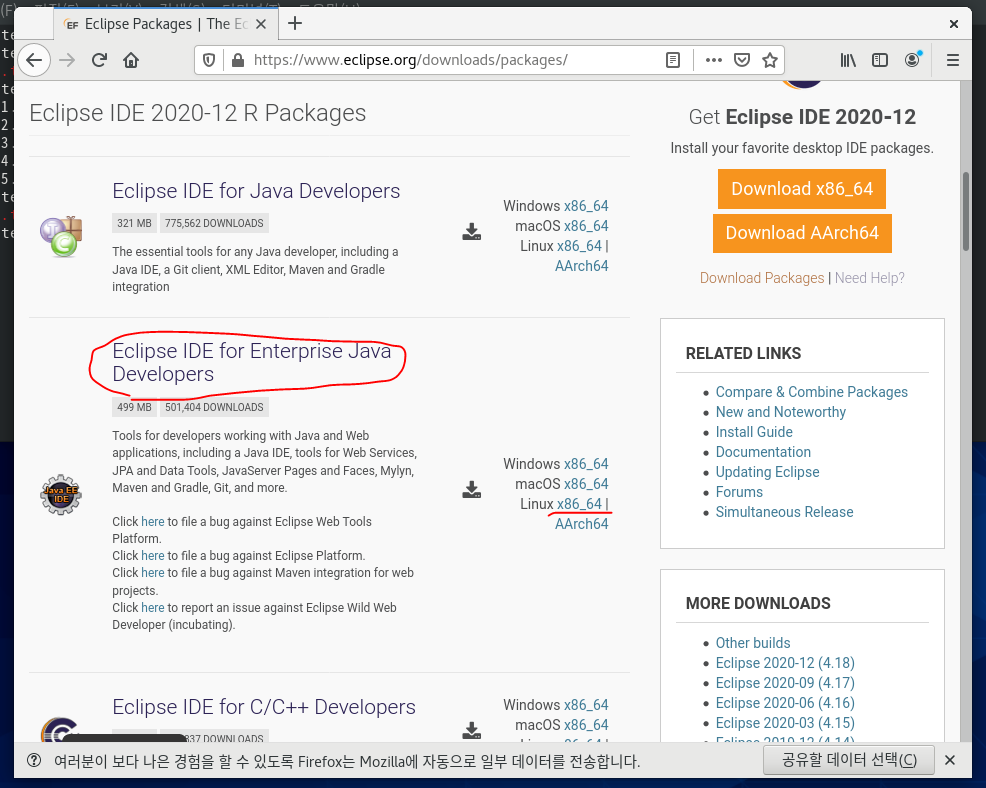This screenshot has width=986, height=788.
Task: Open page actions three-dots menu
Action: (714, 60)
